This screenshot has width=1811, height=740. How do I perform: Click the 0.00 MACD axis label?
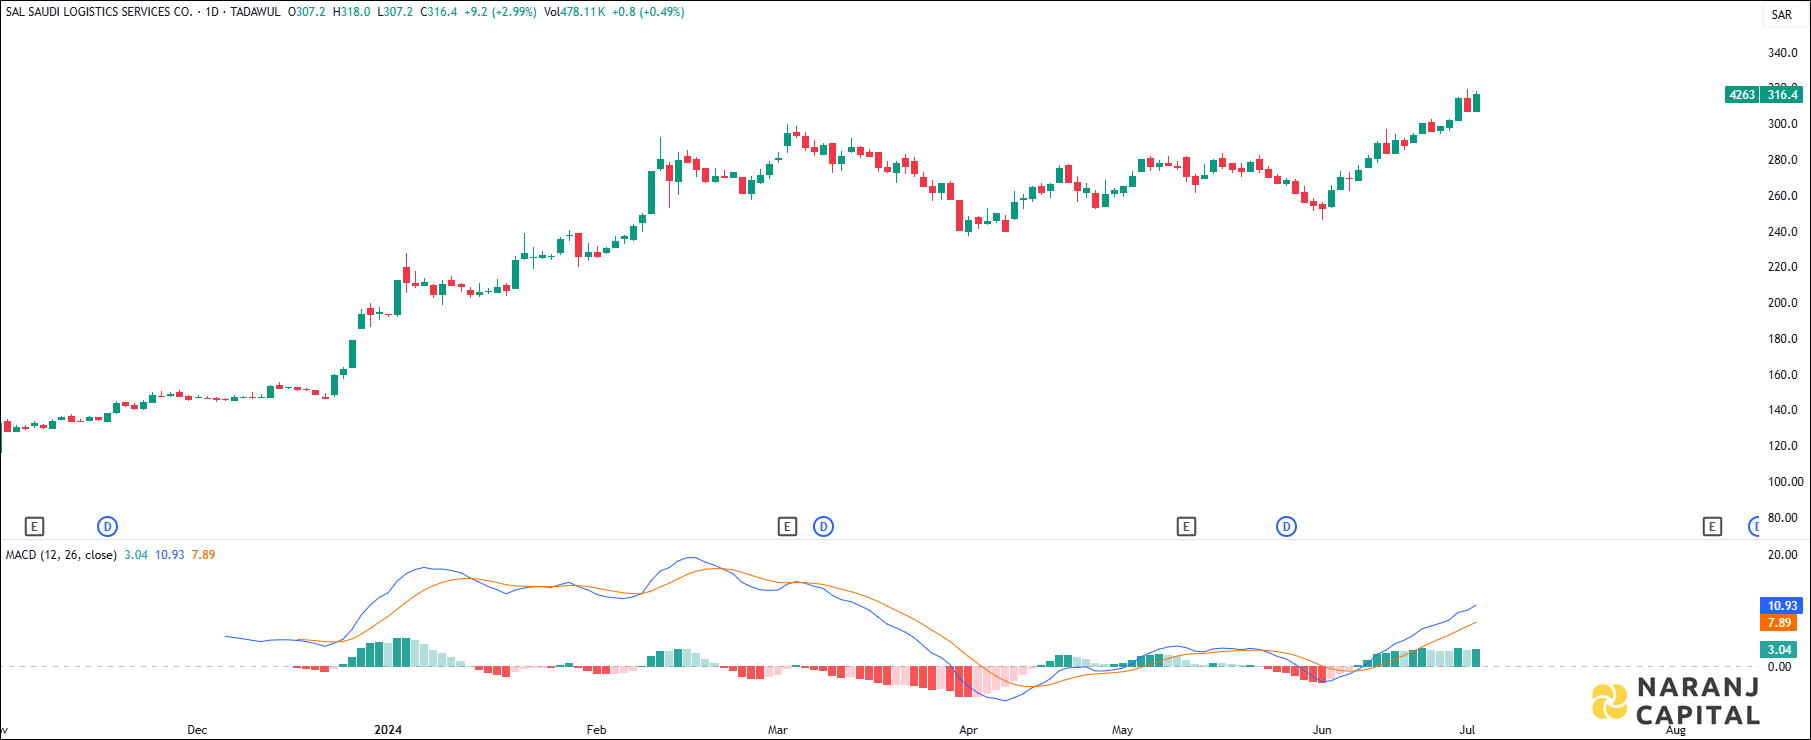1779,667
